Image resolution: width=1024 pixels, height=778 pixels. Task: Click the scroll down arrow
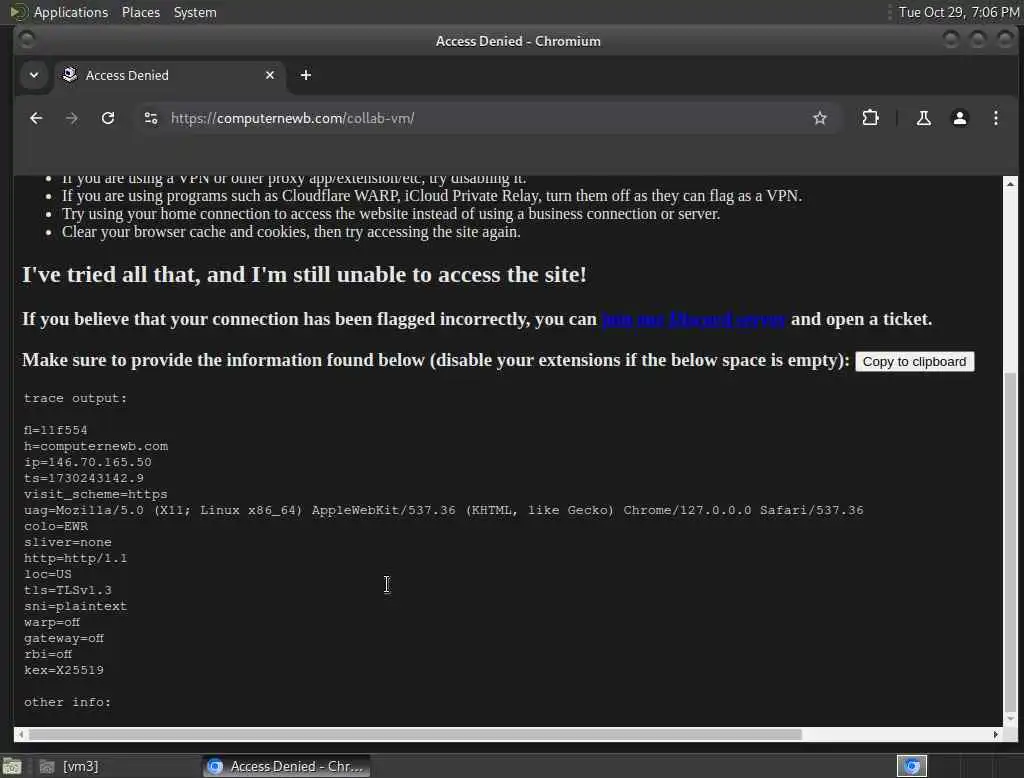[x=1010, y=719]
